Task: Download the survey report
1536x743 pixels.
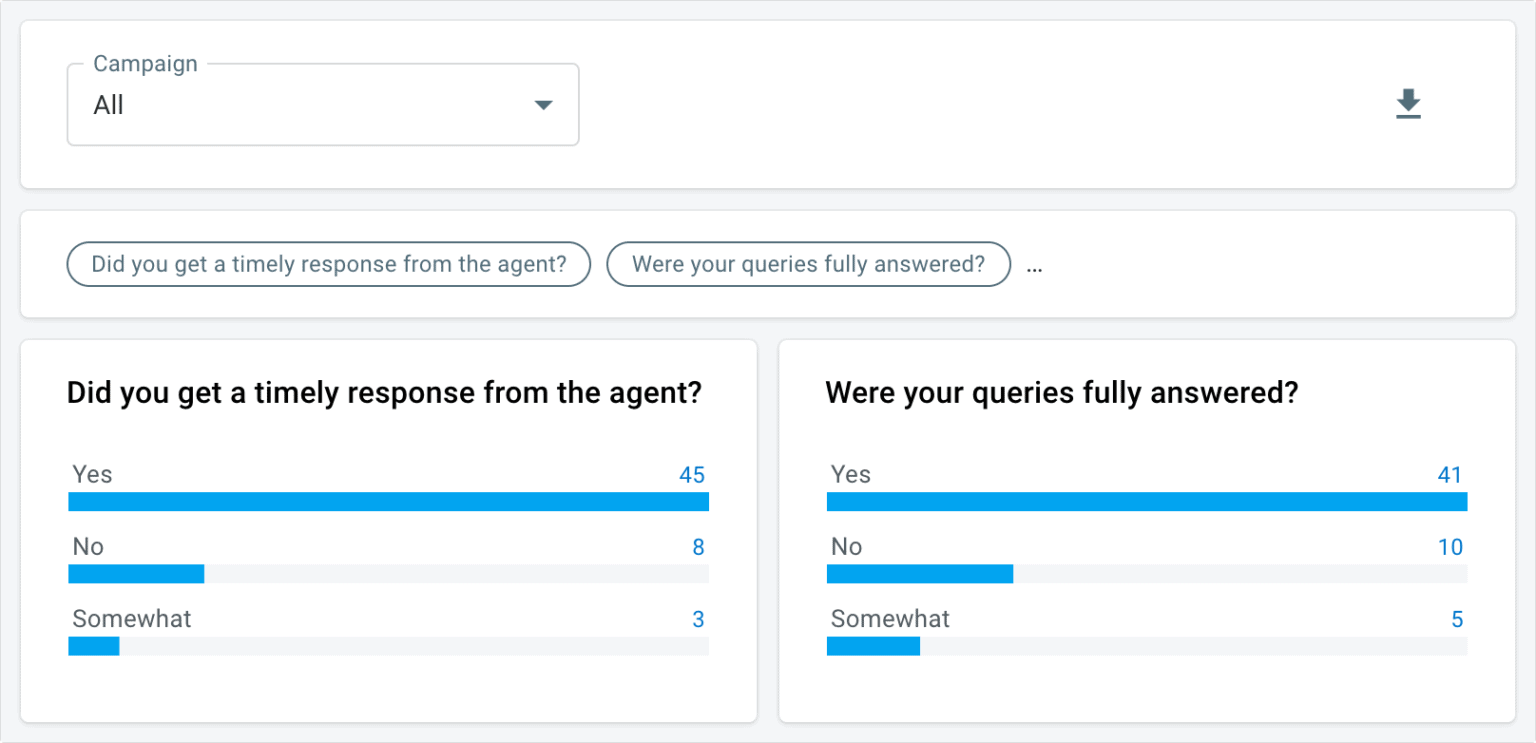Action: click(x=1408, y=104)
